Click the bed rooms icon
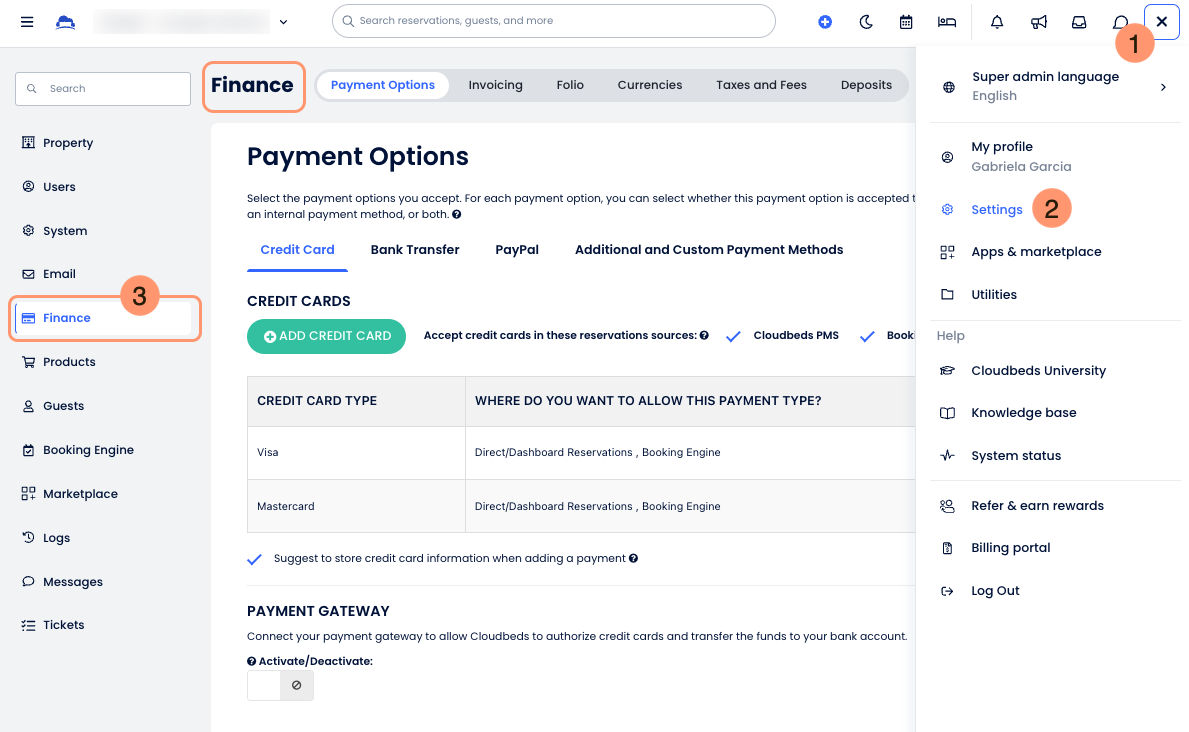This screenshot has height=732, width=1189. [x=946, y=21]
